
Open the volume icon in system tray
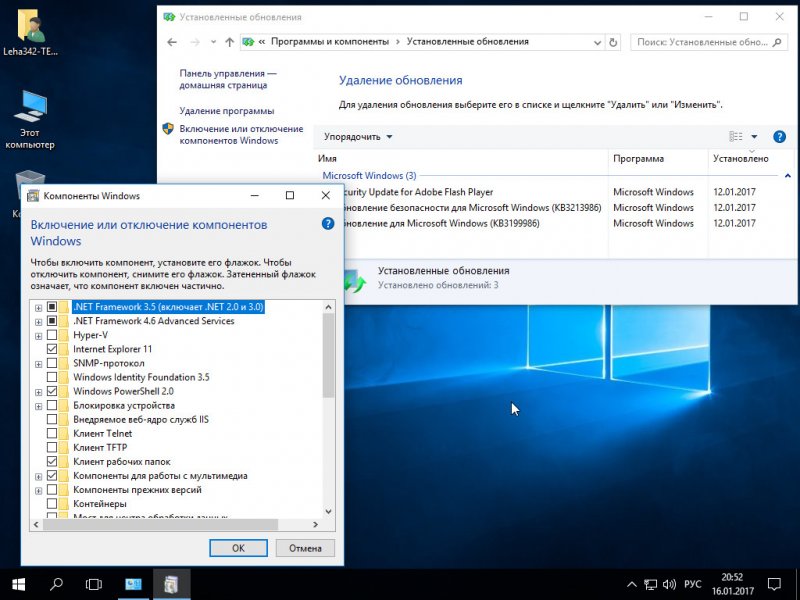click(669, 585)
